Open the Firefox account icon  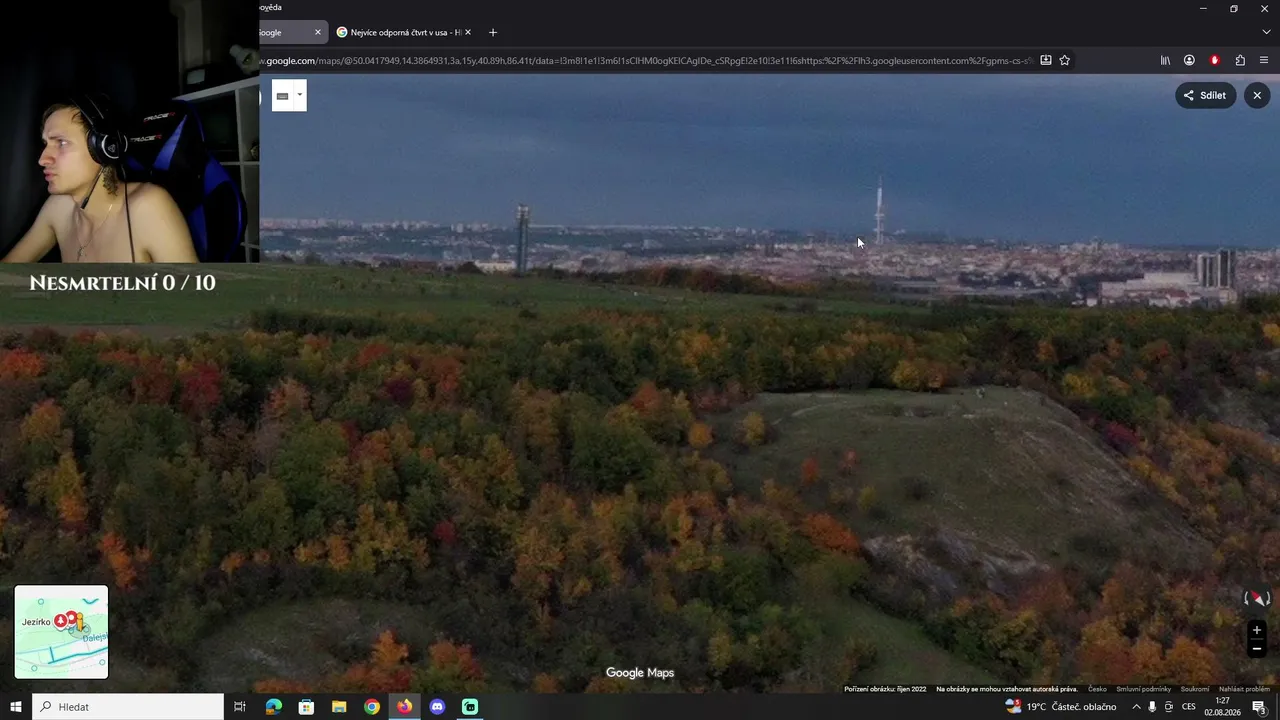pyautogui.click(x=1189, y=60)
